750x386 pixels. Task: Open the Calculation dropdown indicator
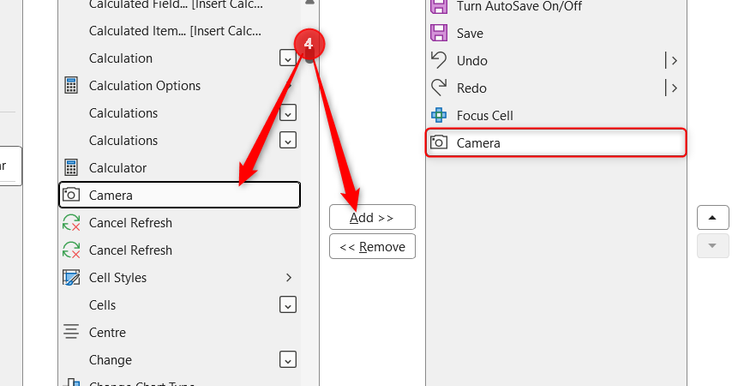(x=287, y=58)
